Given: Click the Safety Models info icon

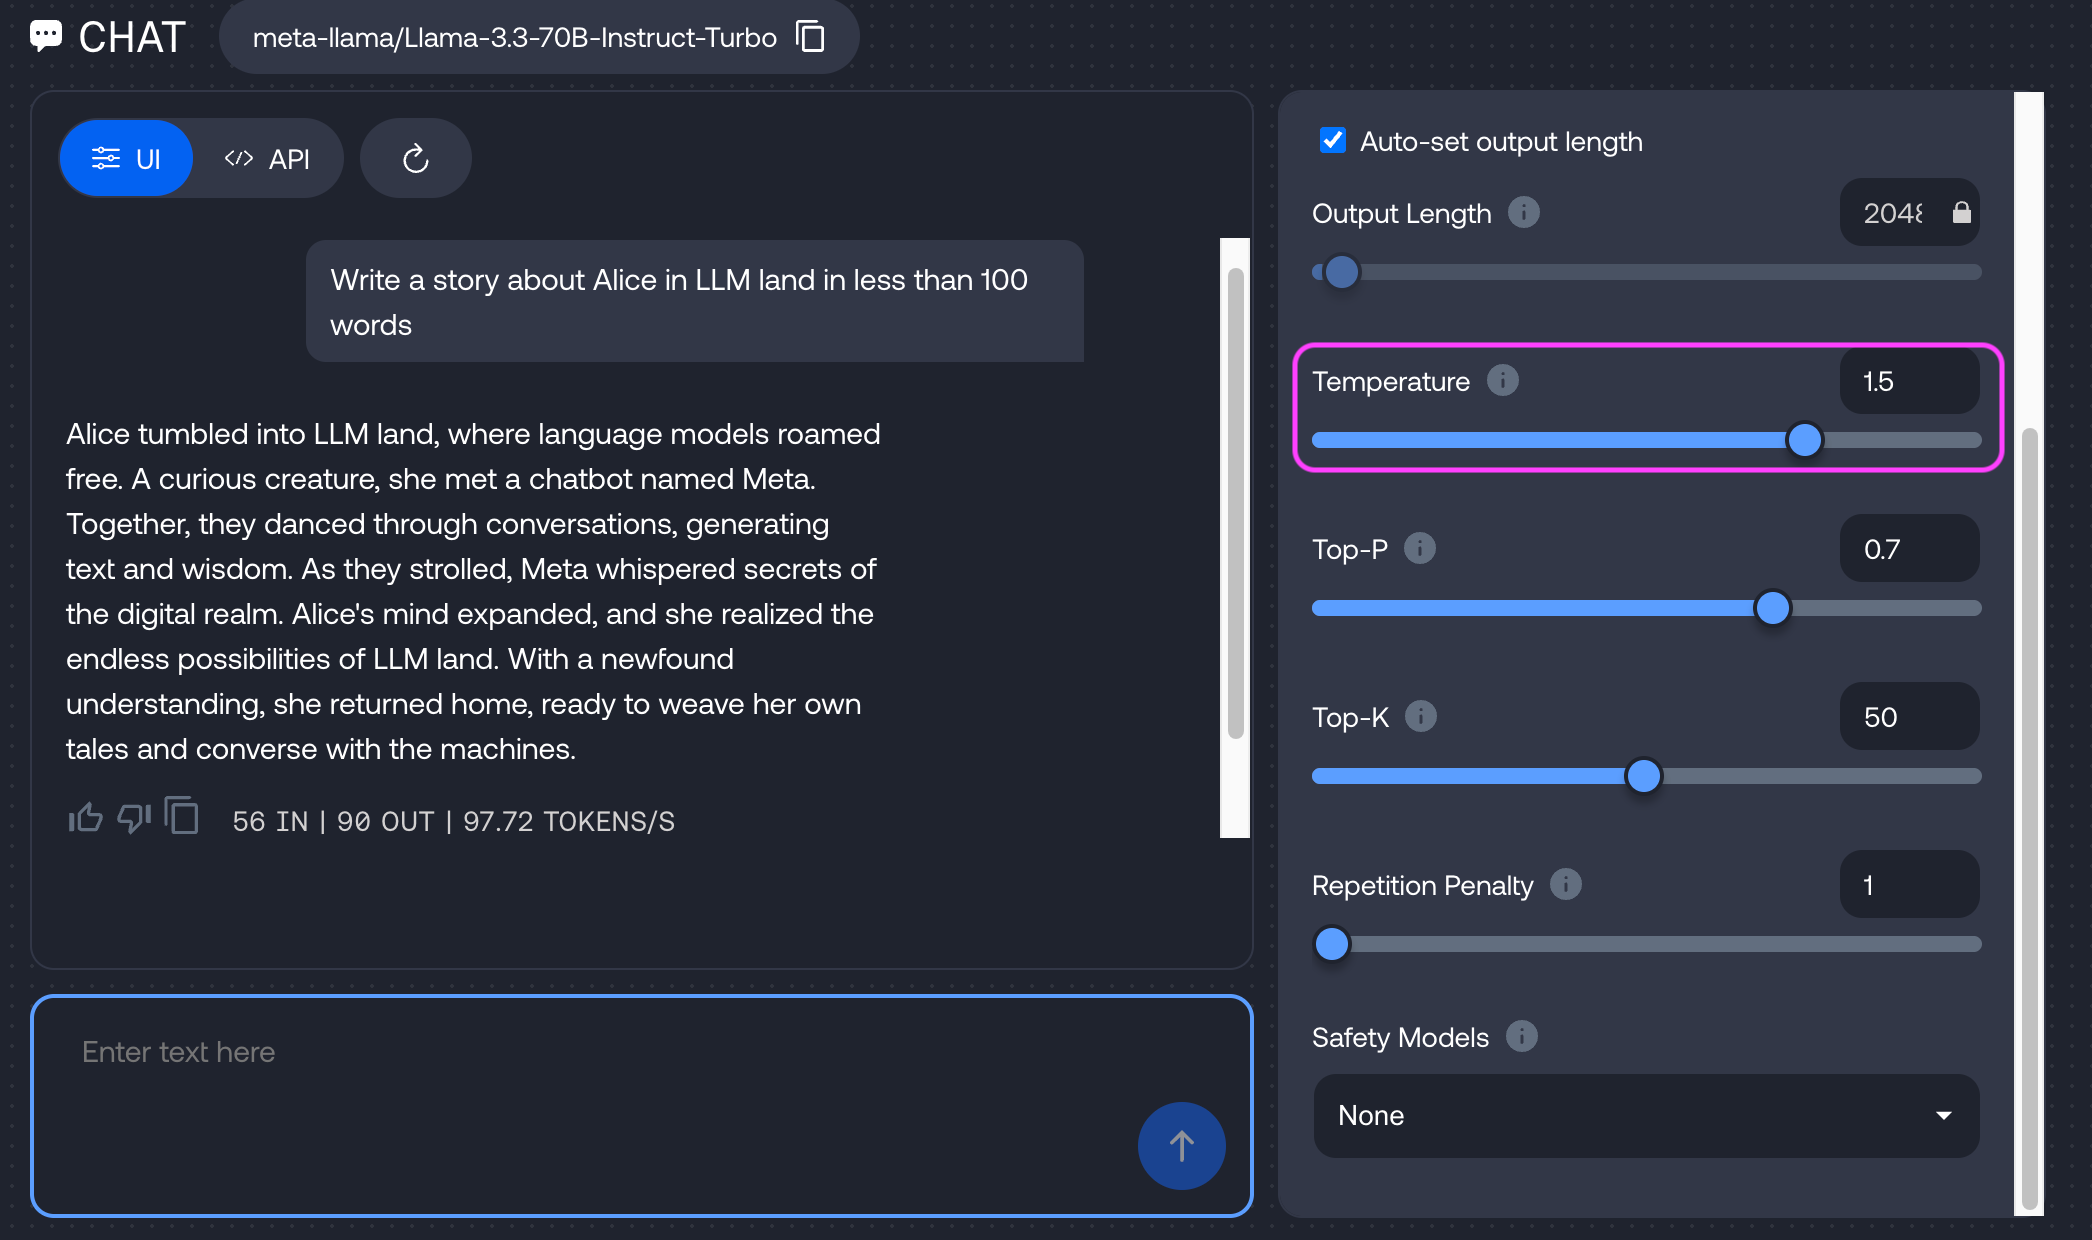Looking at the screenshot, I should (x=1521, y=1036).
